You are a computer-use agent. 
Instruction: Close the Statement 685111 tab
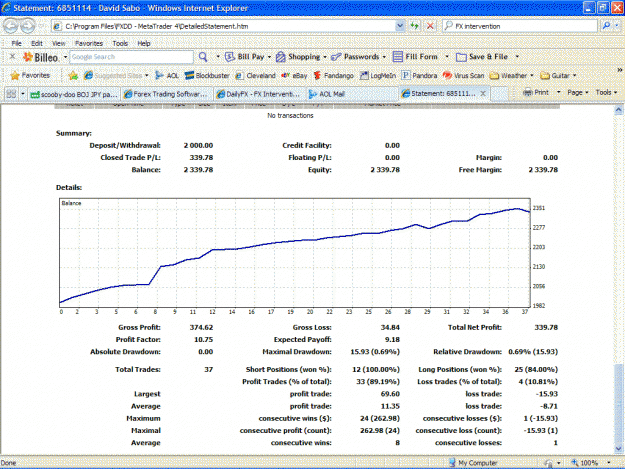pyautogui.click(x=483, y=93)
